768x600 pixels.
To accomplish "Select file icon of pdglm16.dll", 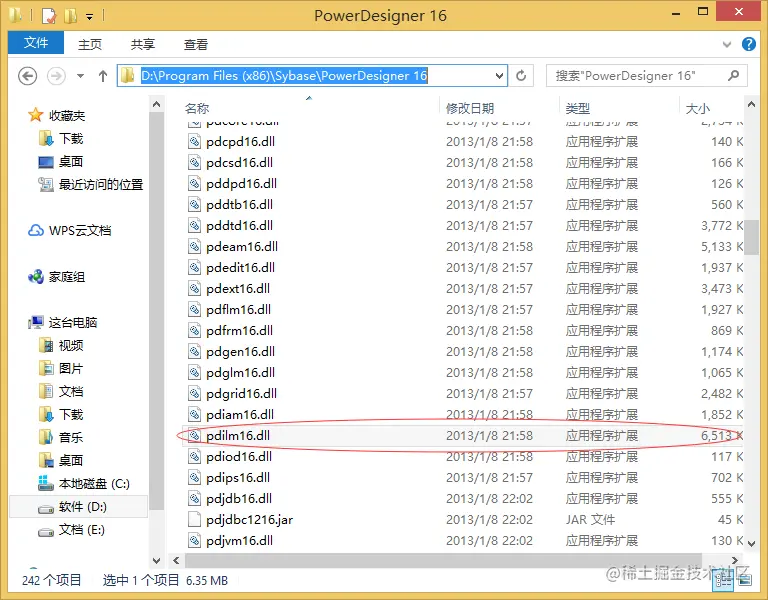I will pyautogui.click(x=194, y=373).
